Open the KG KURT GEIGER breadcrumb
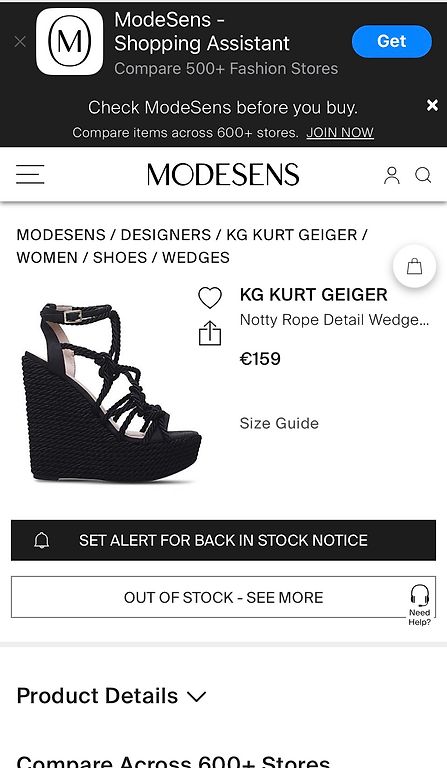 click(x=291, y=235)
